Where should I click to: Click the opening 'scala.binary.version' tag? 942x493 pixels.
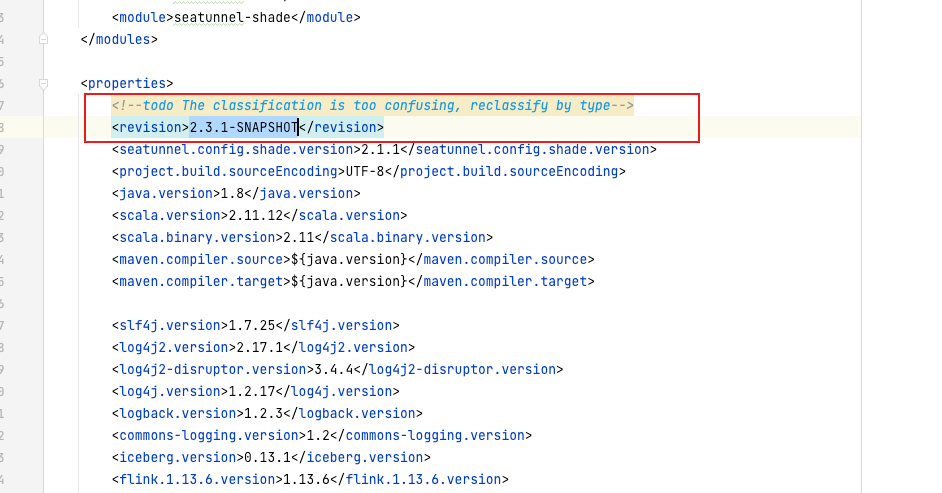coord(197,238)
